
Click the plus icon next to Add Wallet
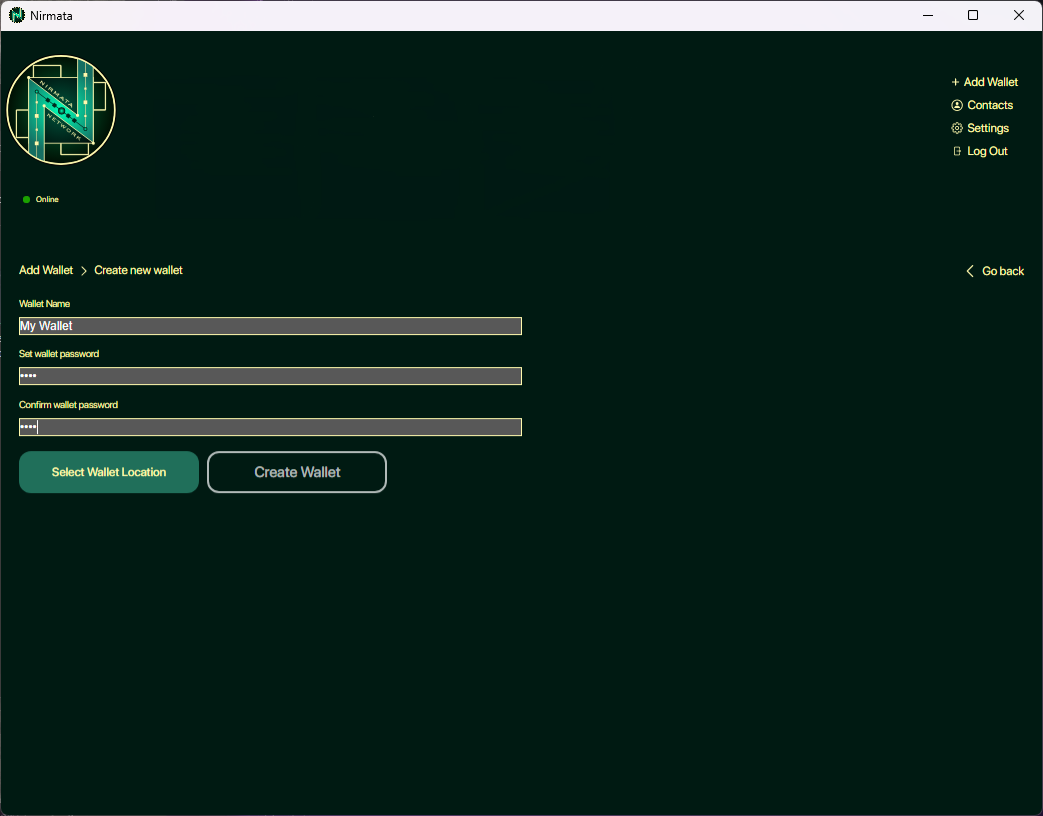tap(955, 81)
